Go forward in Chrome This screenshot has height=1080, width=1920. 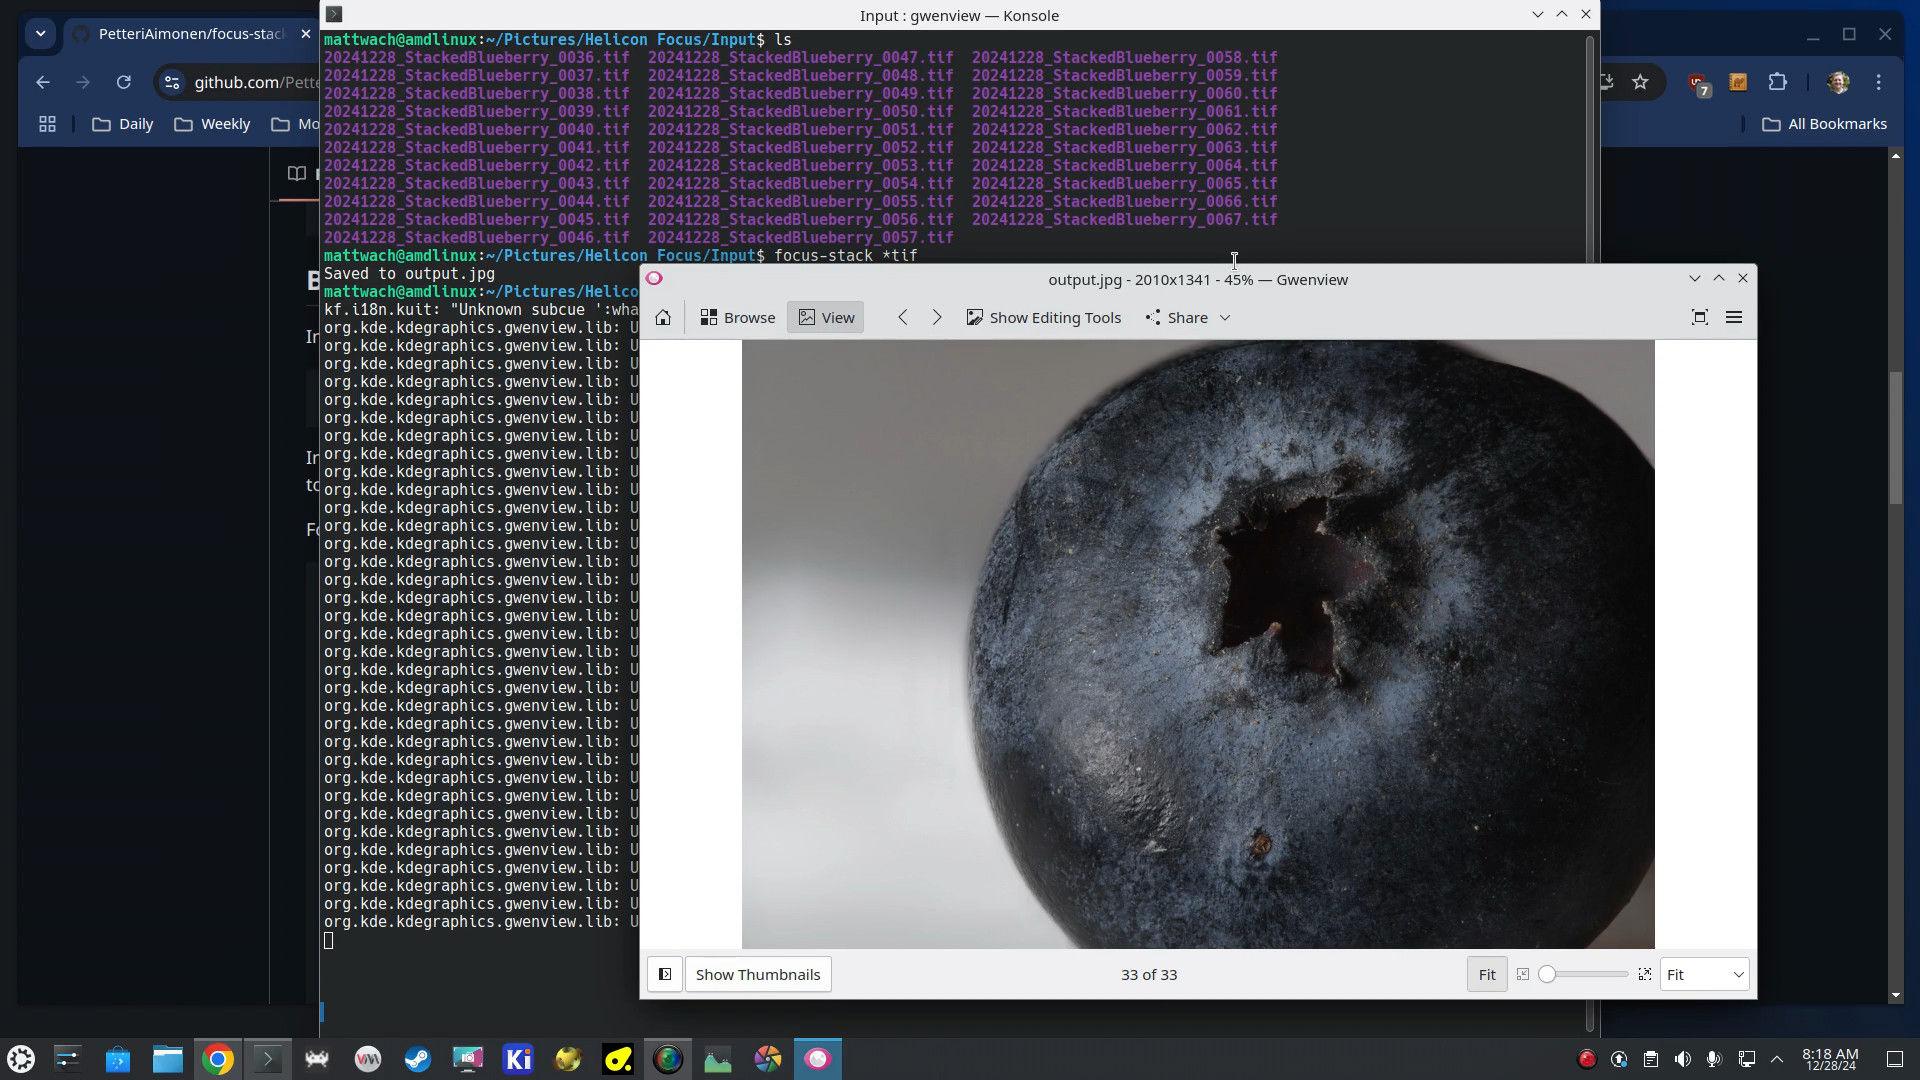83,83
